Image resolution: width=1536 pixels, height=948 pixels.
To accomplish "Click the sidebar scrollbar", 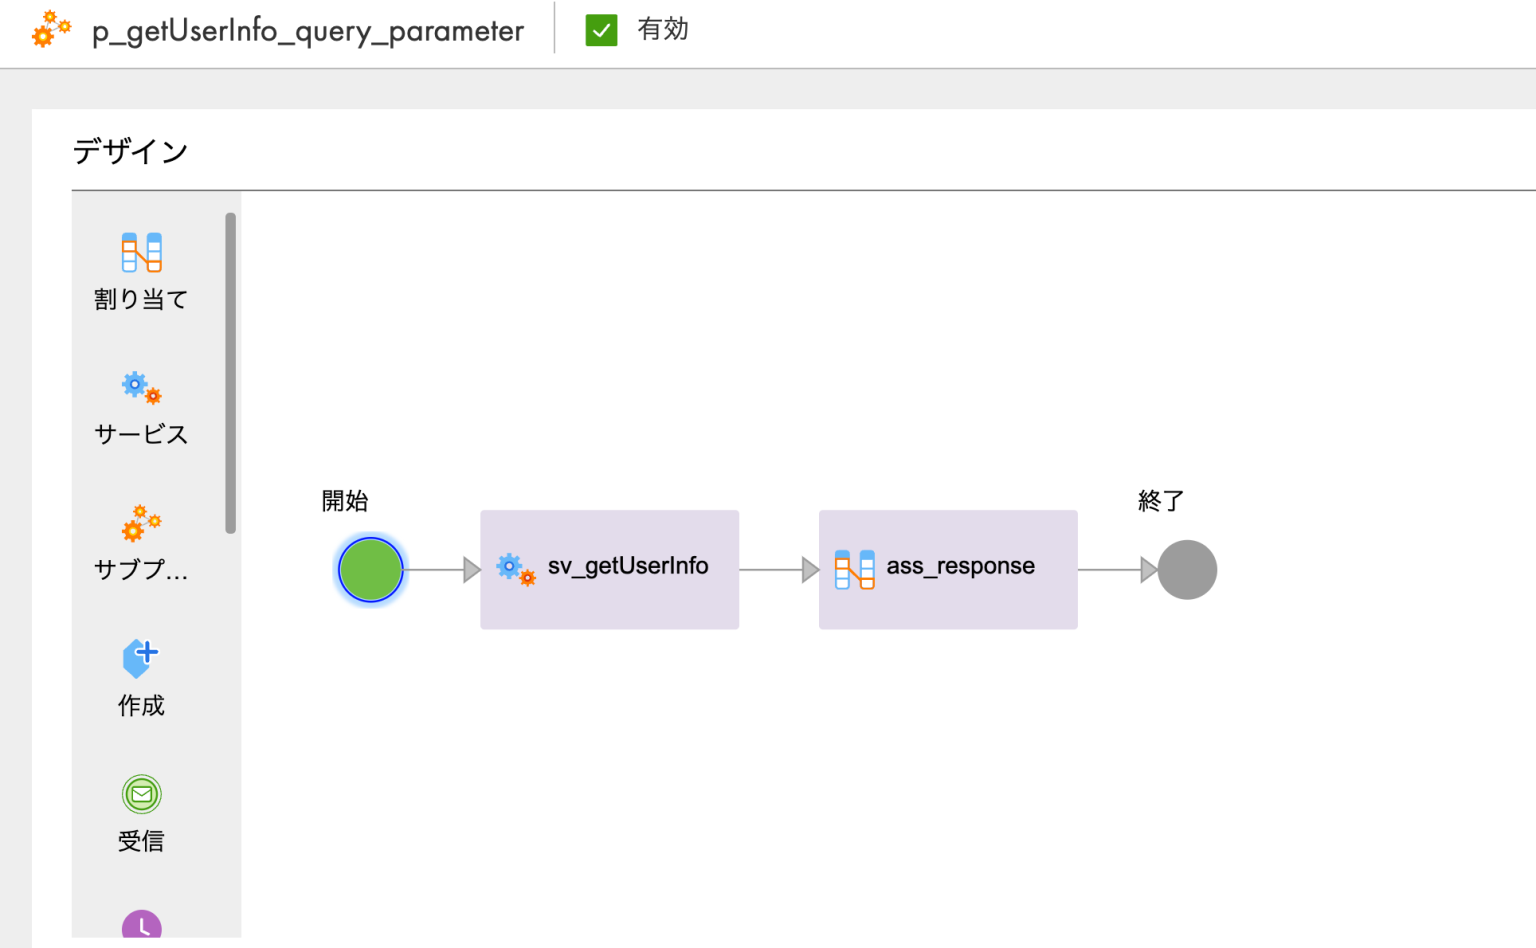I will pyautogui.click(x=231, y=370).
